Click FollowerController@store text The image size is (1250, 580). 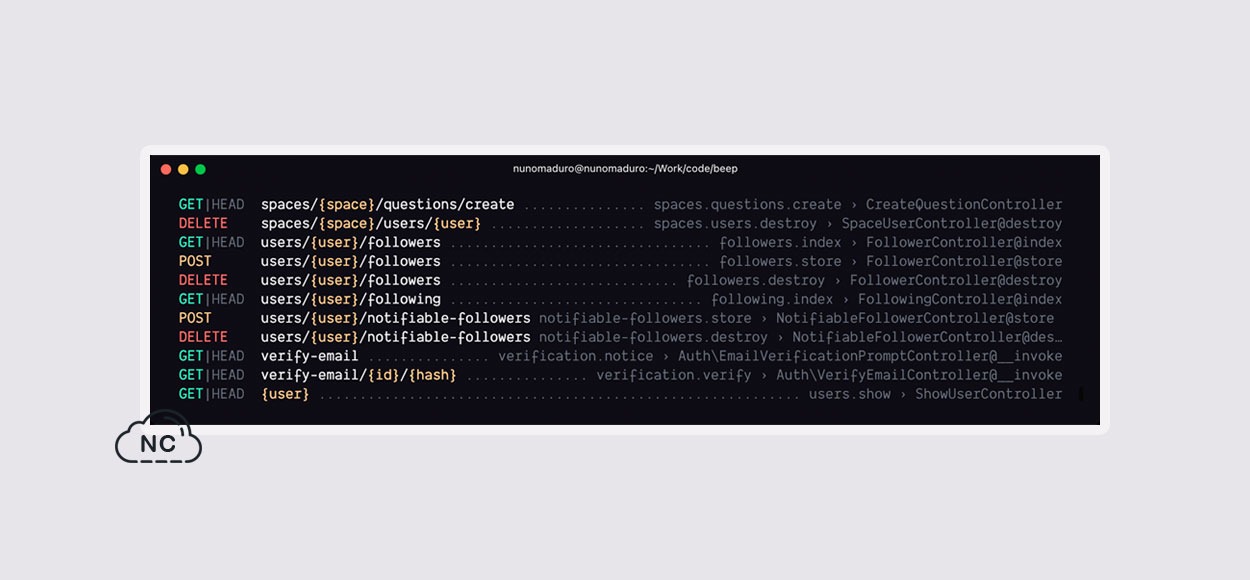coord(964,262)
